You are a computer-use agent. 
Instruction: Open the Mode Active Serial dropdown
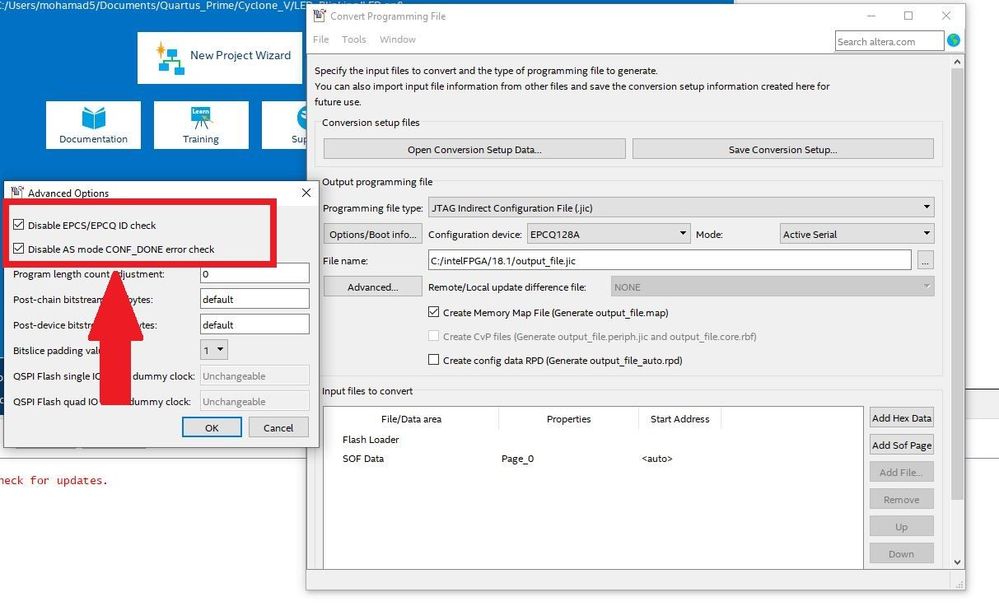point(857,234)
